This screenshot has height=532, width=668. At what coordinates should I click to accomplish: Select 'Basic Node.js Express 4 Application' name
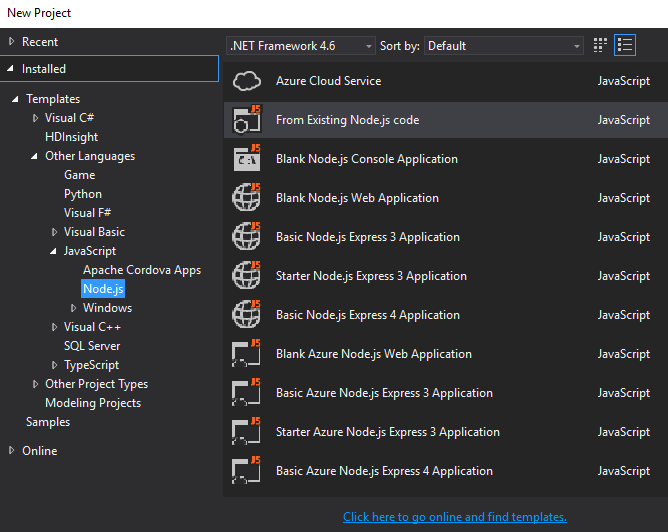[x=368, y=315]
